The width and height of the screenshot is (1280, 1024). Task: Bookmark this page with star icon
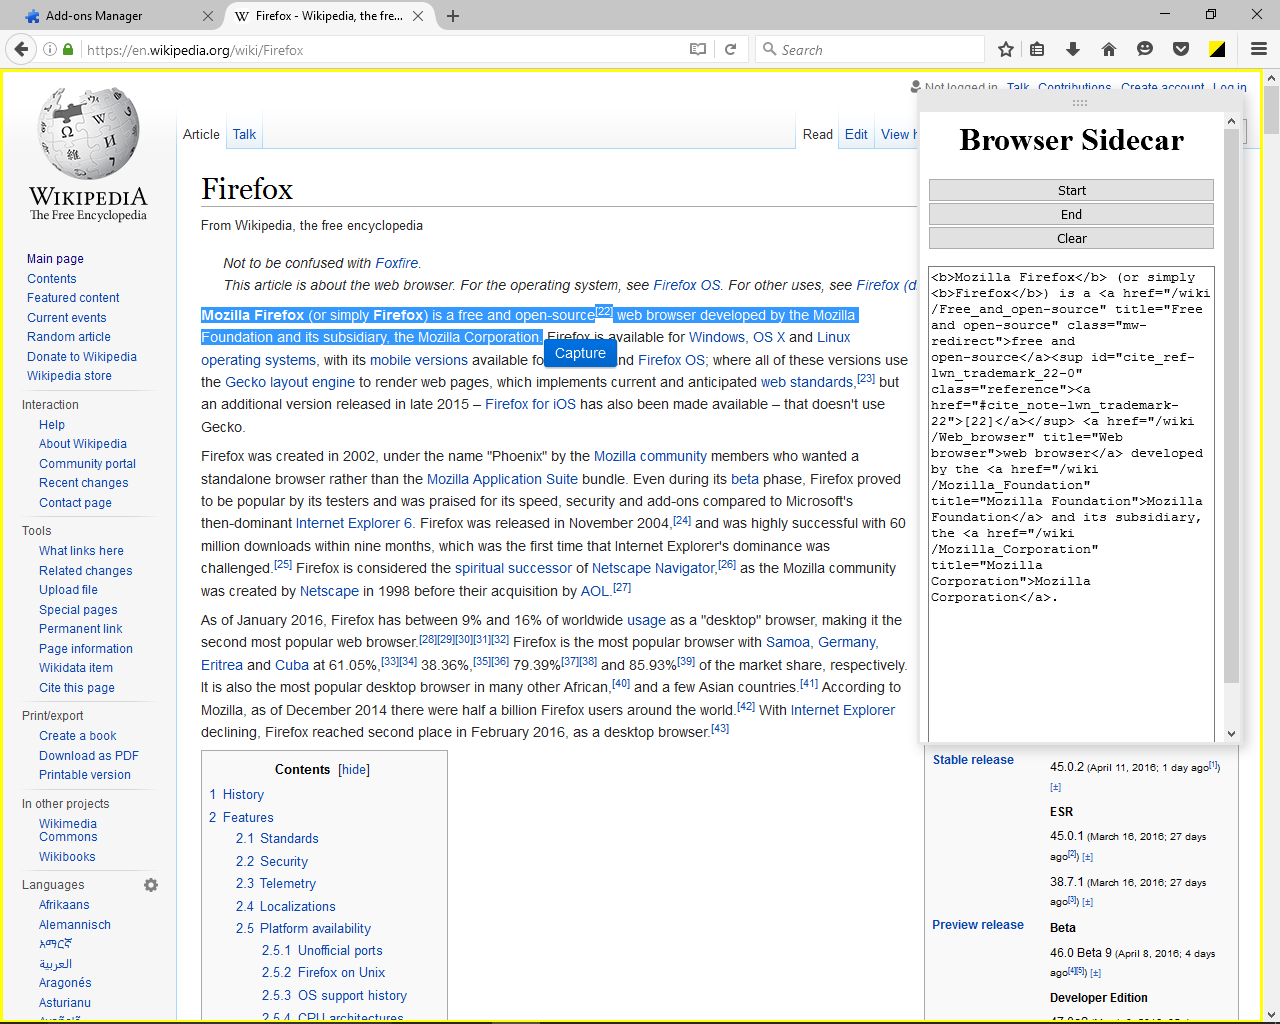coord(1006,49)
